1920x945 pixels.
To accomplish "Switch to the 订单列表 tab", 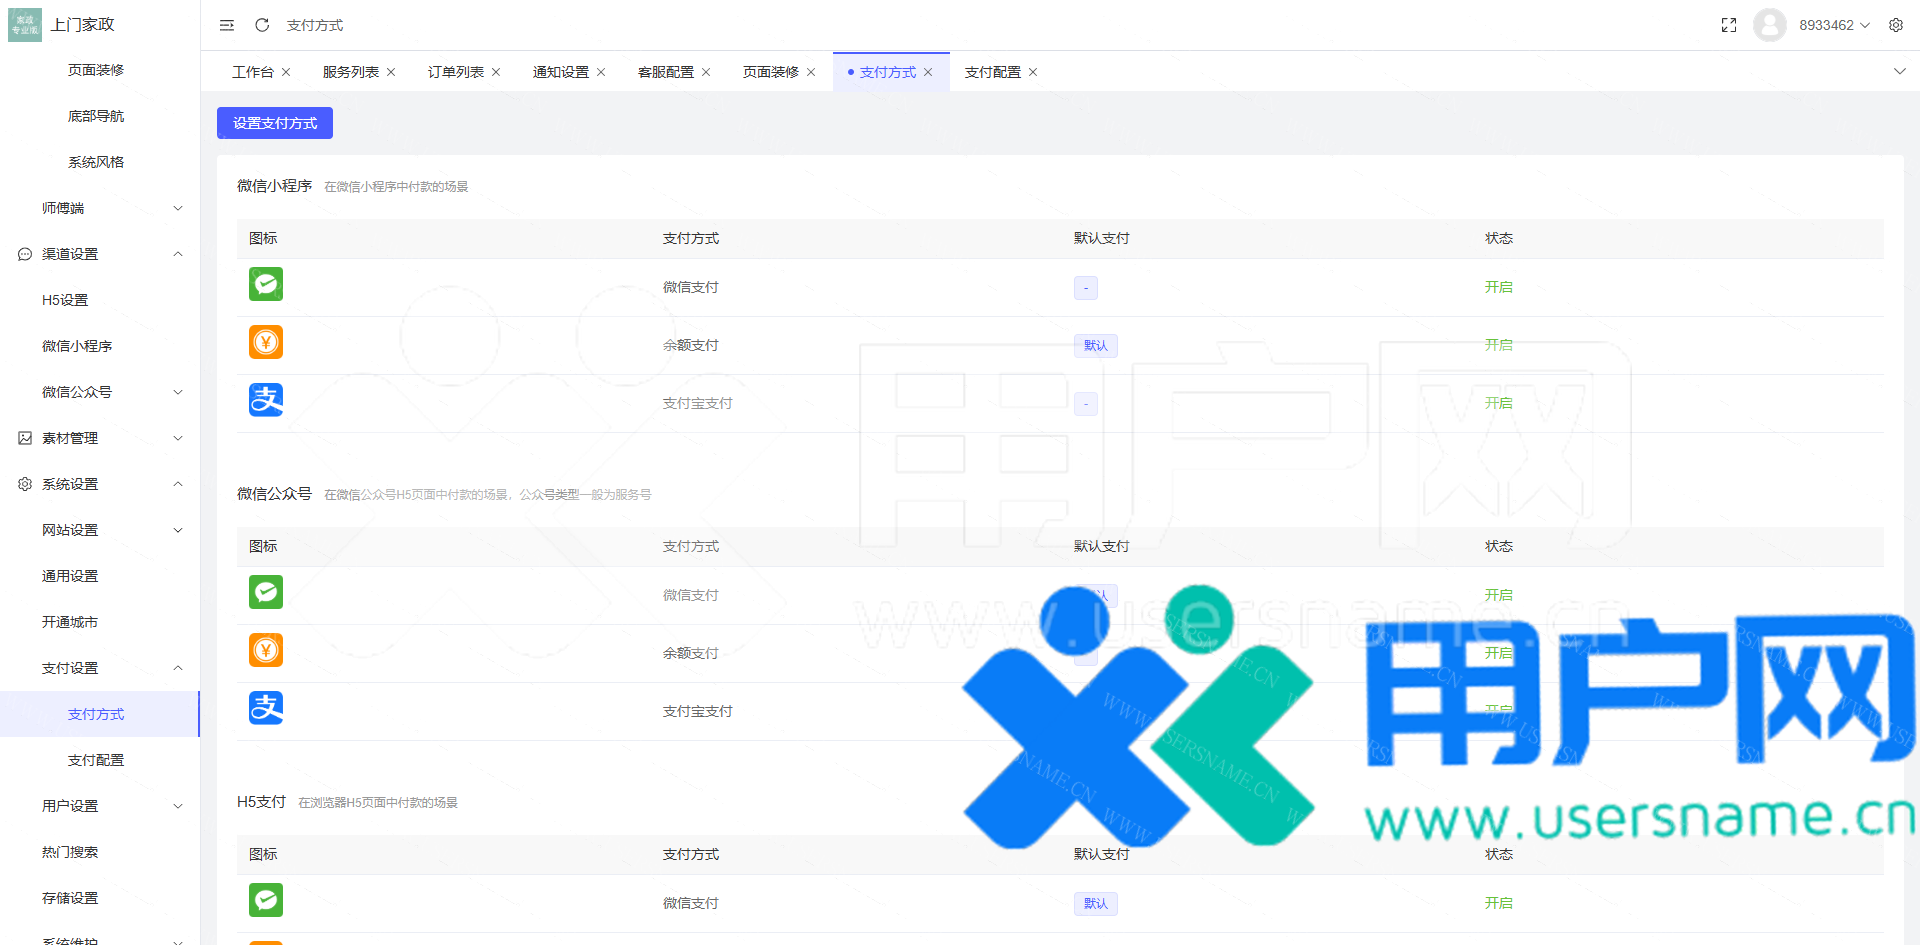I will tap(455, 72).
